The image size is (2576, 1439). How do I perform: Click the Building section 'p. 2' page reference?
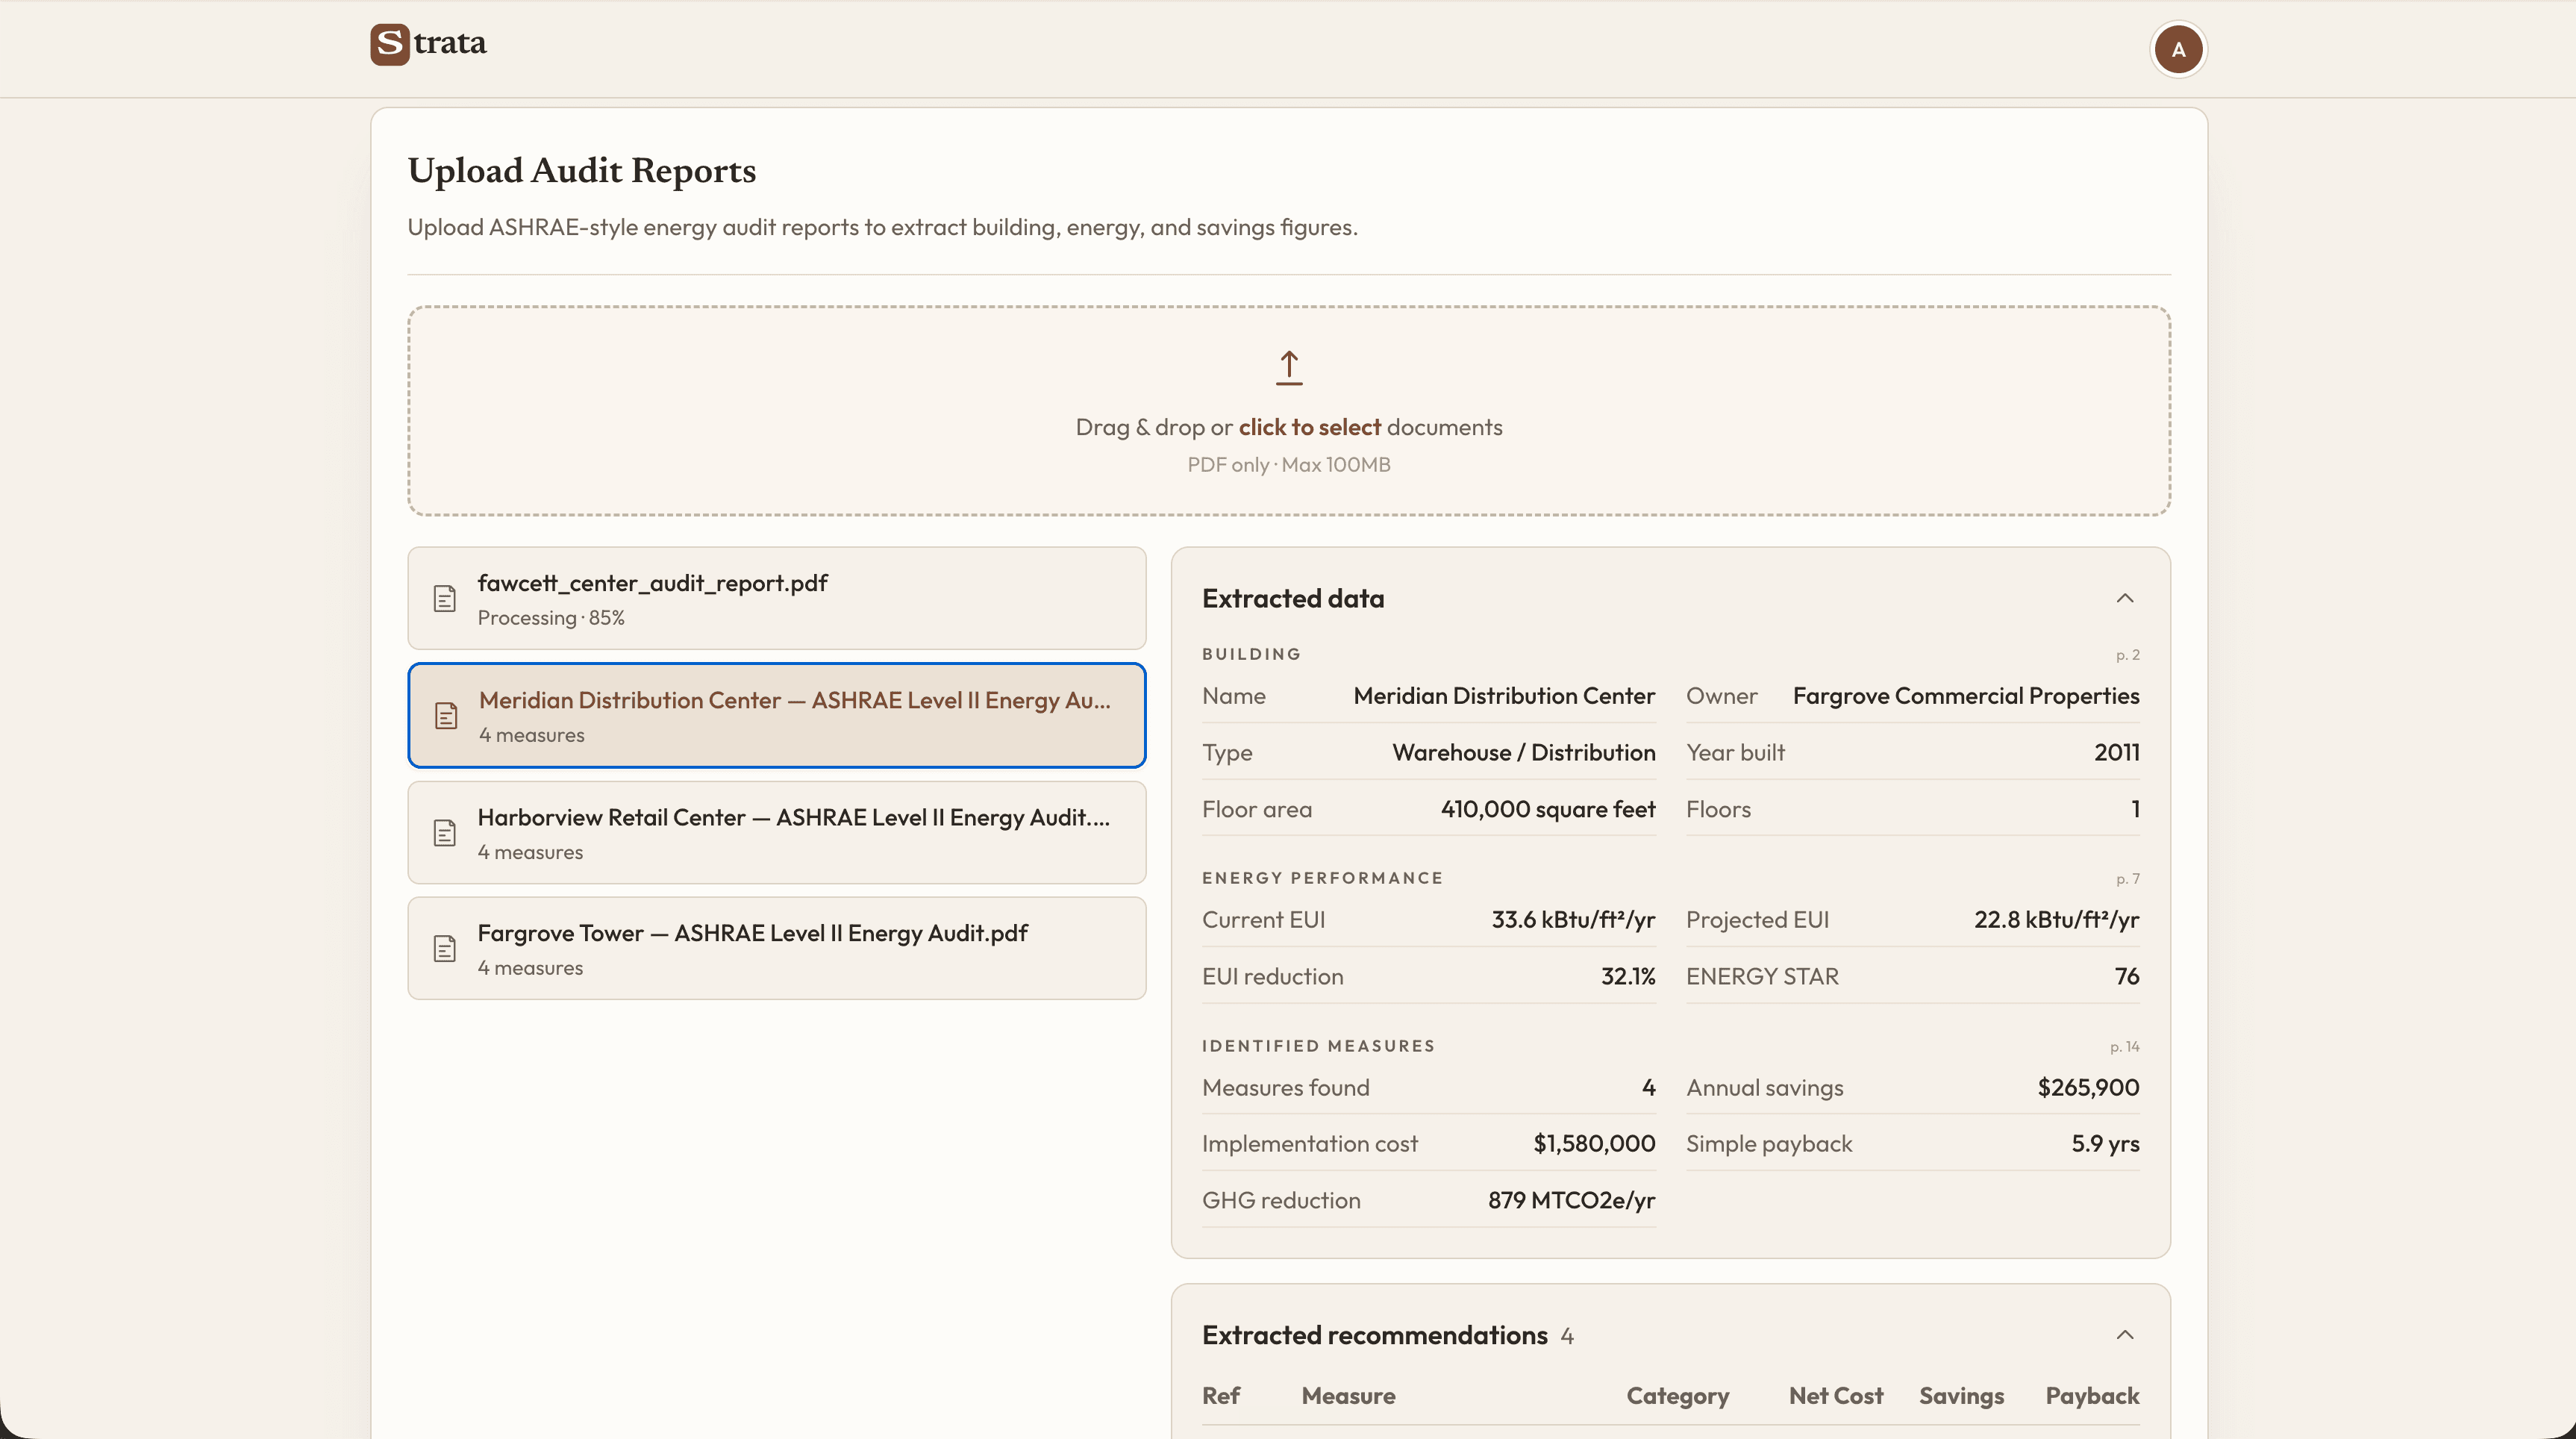pyautogui.click(x=2127, y=655)
